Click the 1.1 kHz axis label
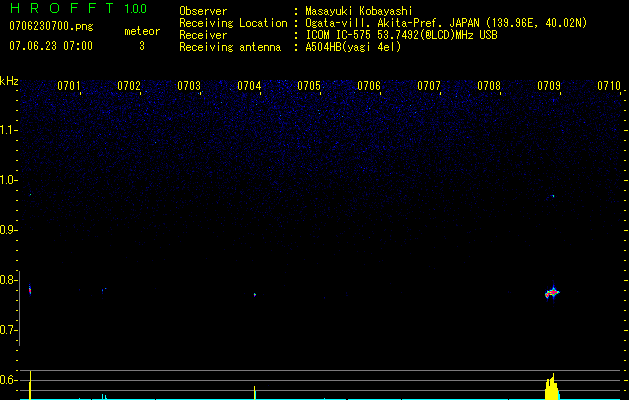This screenshot has width=629, height=400. [x=8, y=130]
